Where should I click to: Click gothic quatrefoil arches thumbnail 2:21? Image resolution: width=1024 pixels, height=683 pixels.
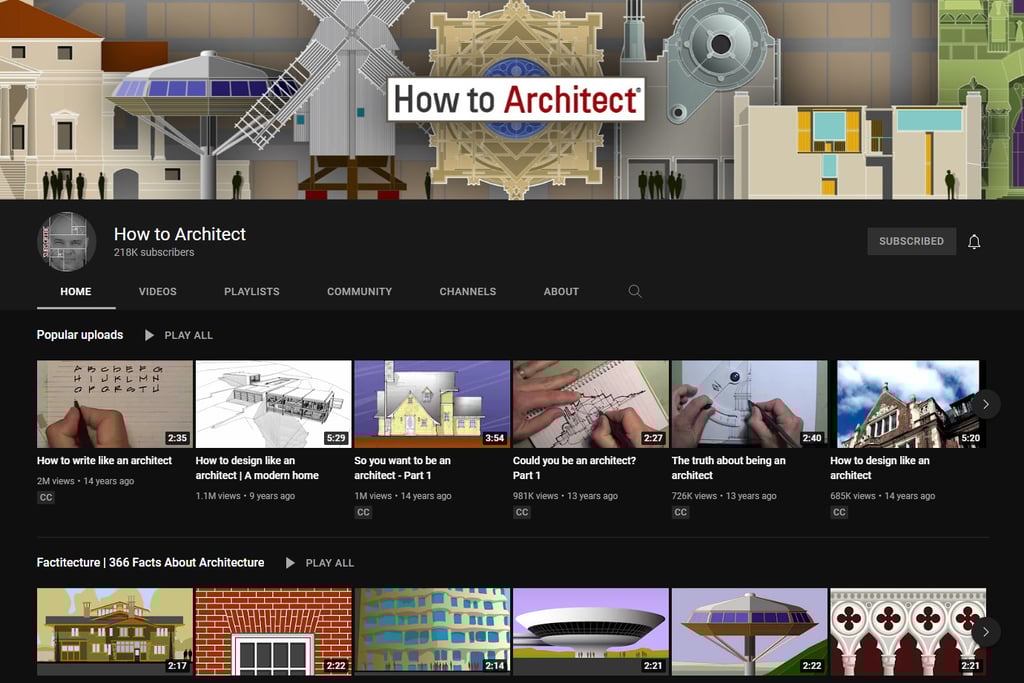(908, 631)
